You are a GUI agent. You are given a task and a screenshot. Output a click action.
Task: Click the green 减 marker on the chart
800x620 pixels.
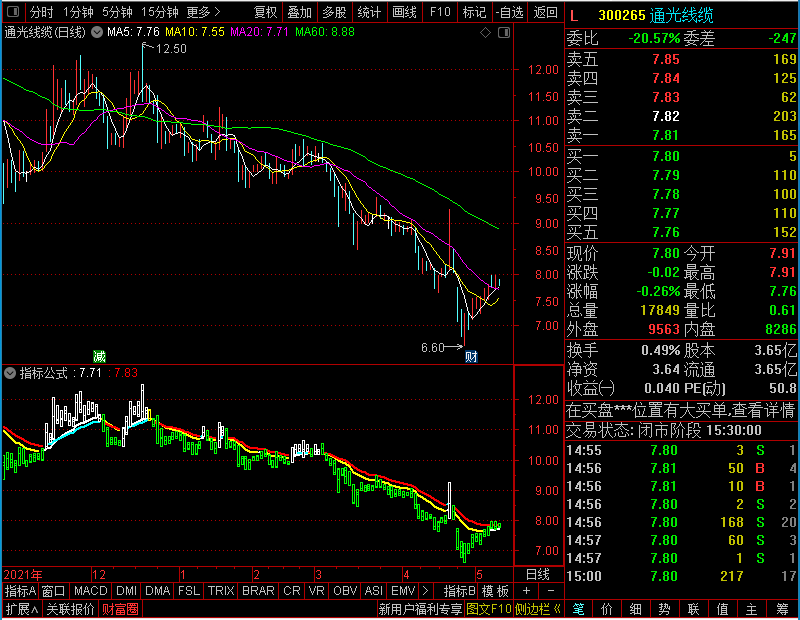tap(99, 356)
